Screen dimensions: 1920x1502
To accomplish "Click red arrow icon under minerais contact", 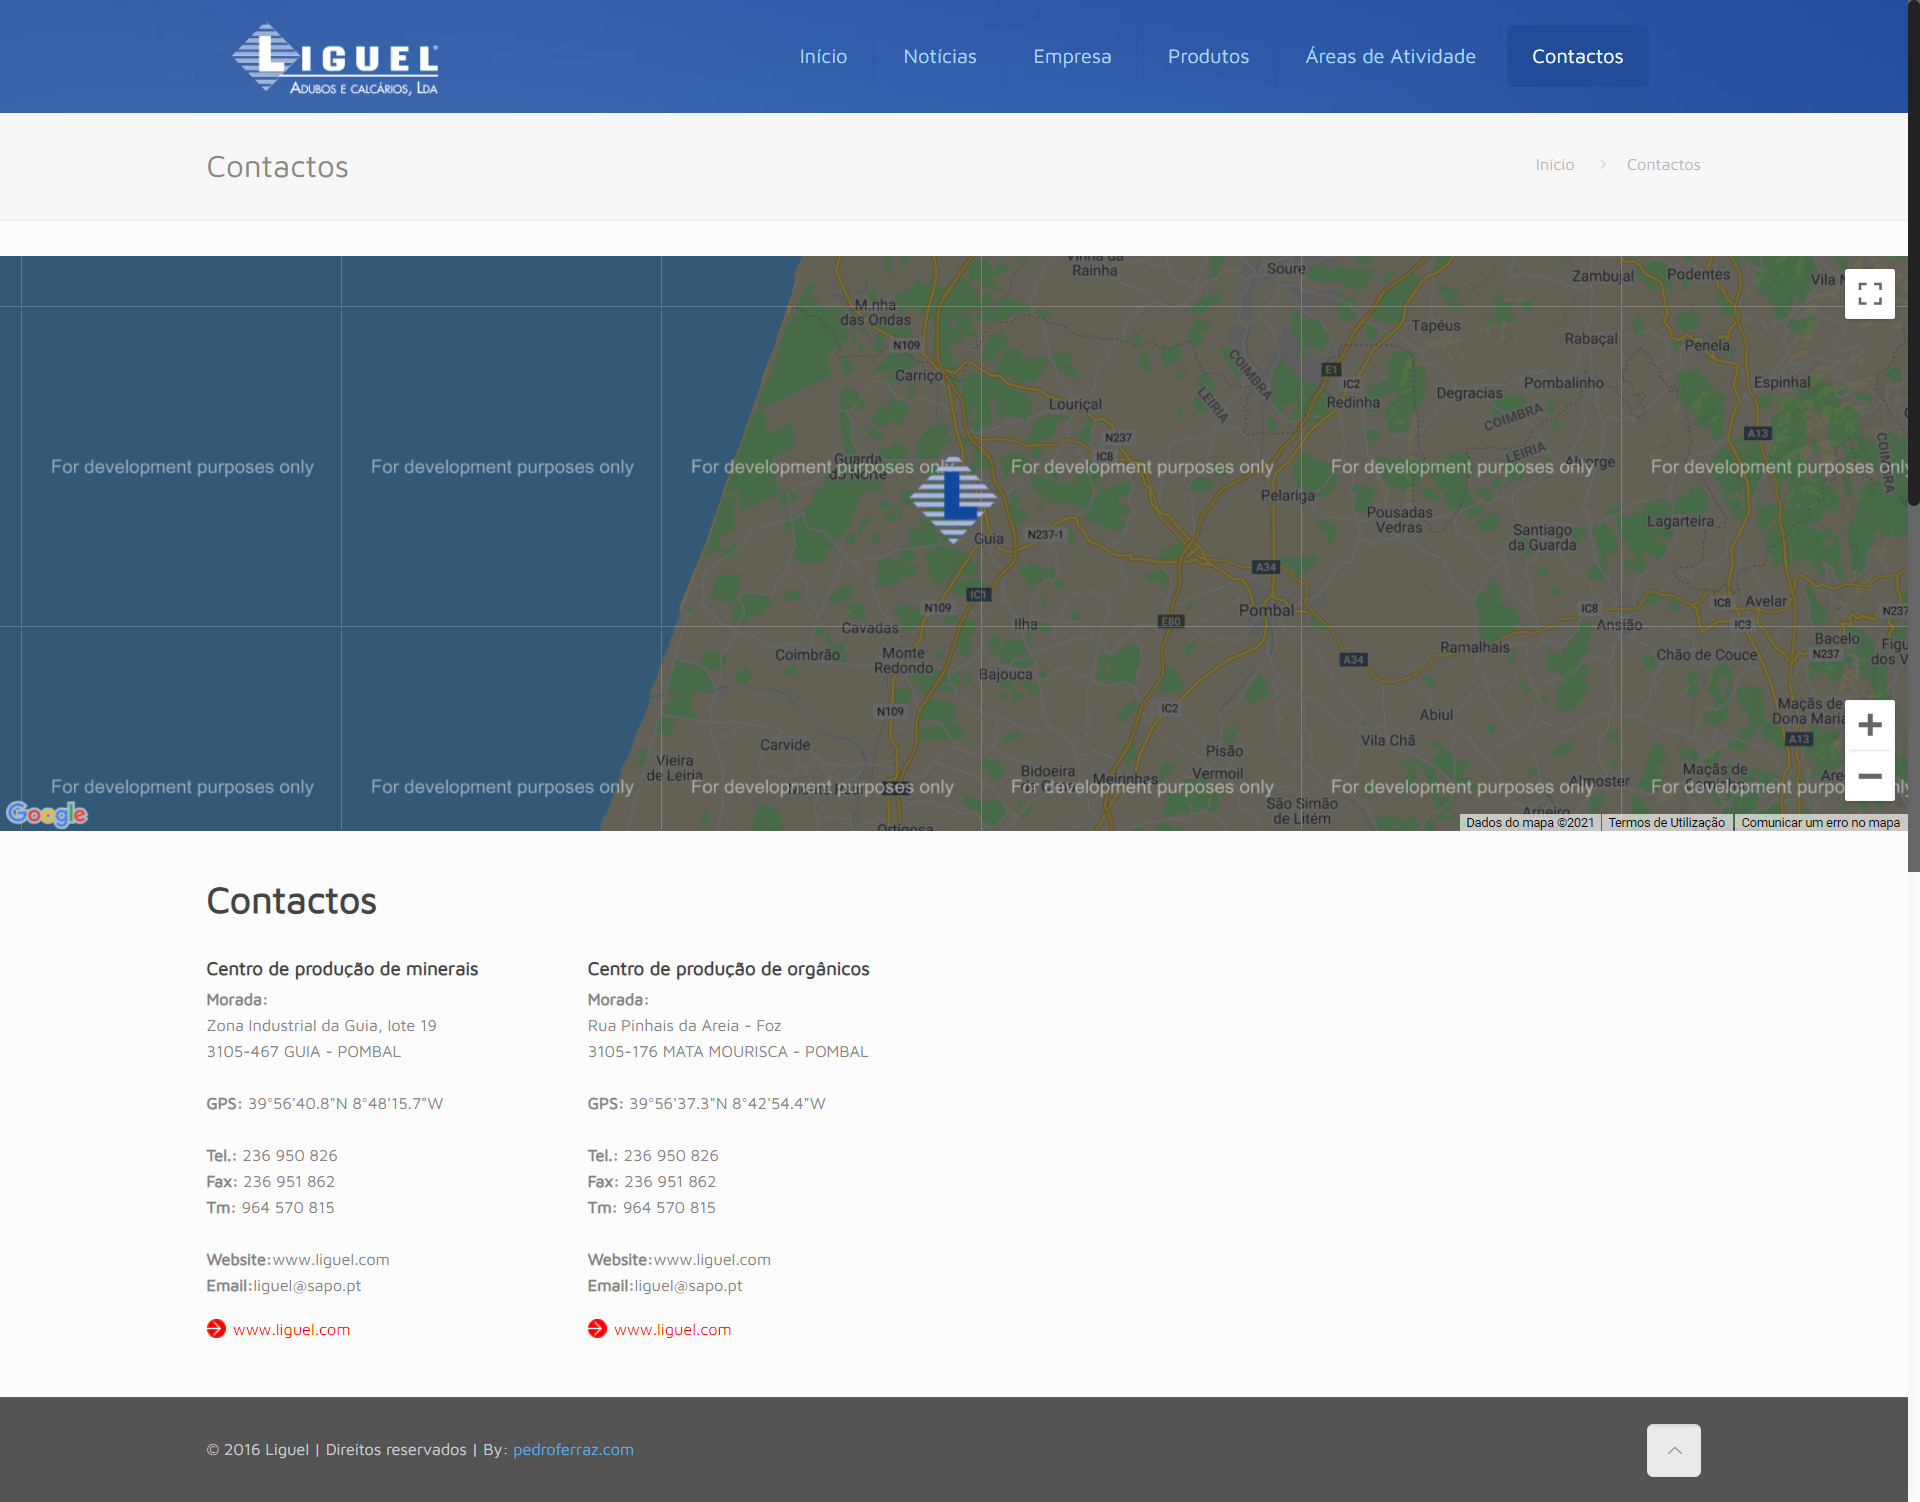I will (216, 1329).
